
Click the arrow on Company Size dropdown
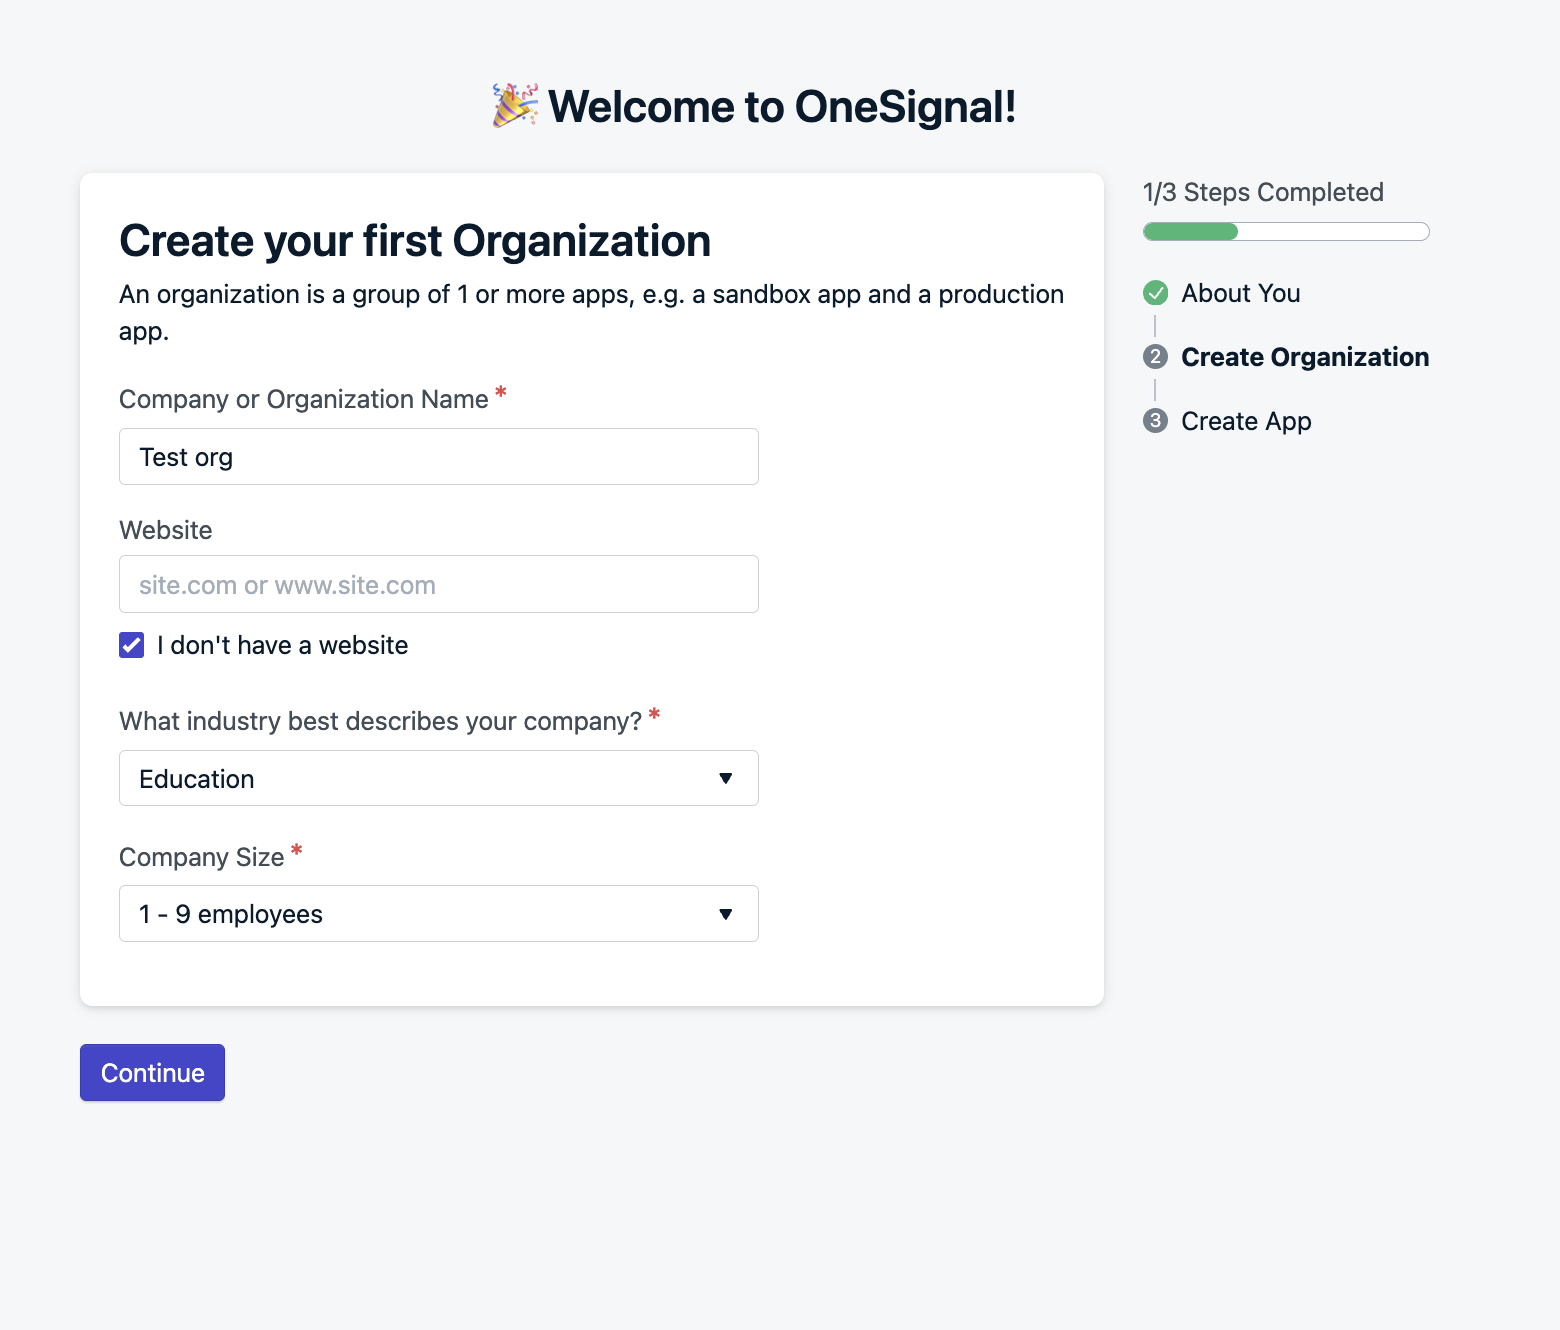726,914
